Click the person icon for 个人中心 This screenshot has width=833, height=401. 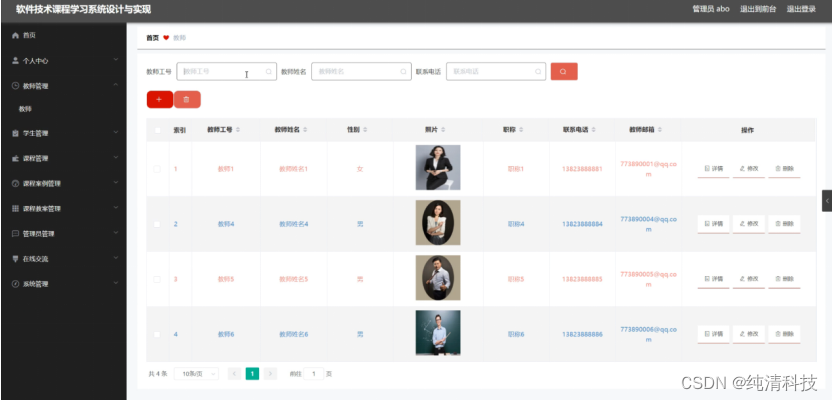pos(15,61)
